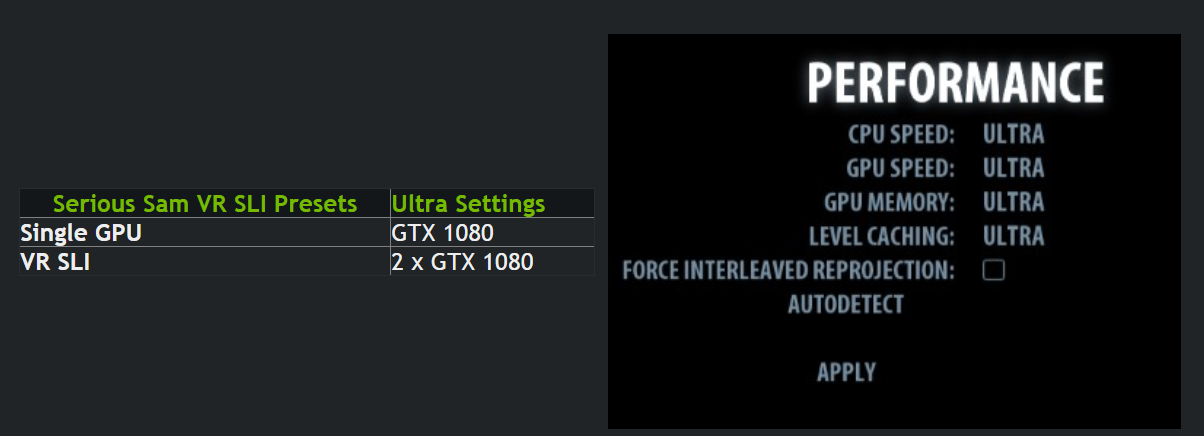Select the Level Caching label
The height and width of the screenshot is (436, 1204).
point(882,236)
